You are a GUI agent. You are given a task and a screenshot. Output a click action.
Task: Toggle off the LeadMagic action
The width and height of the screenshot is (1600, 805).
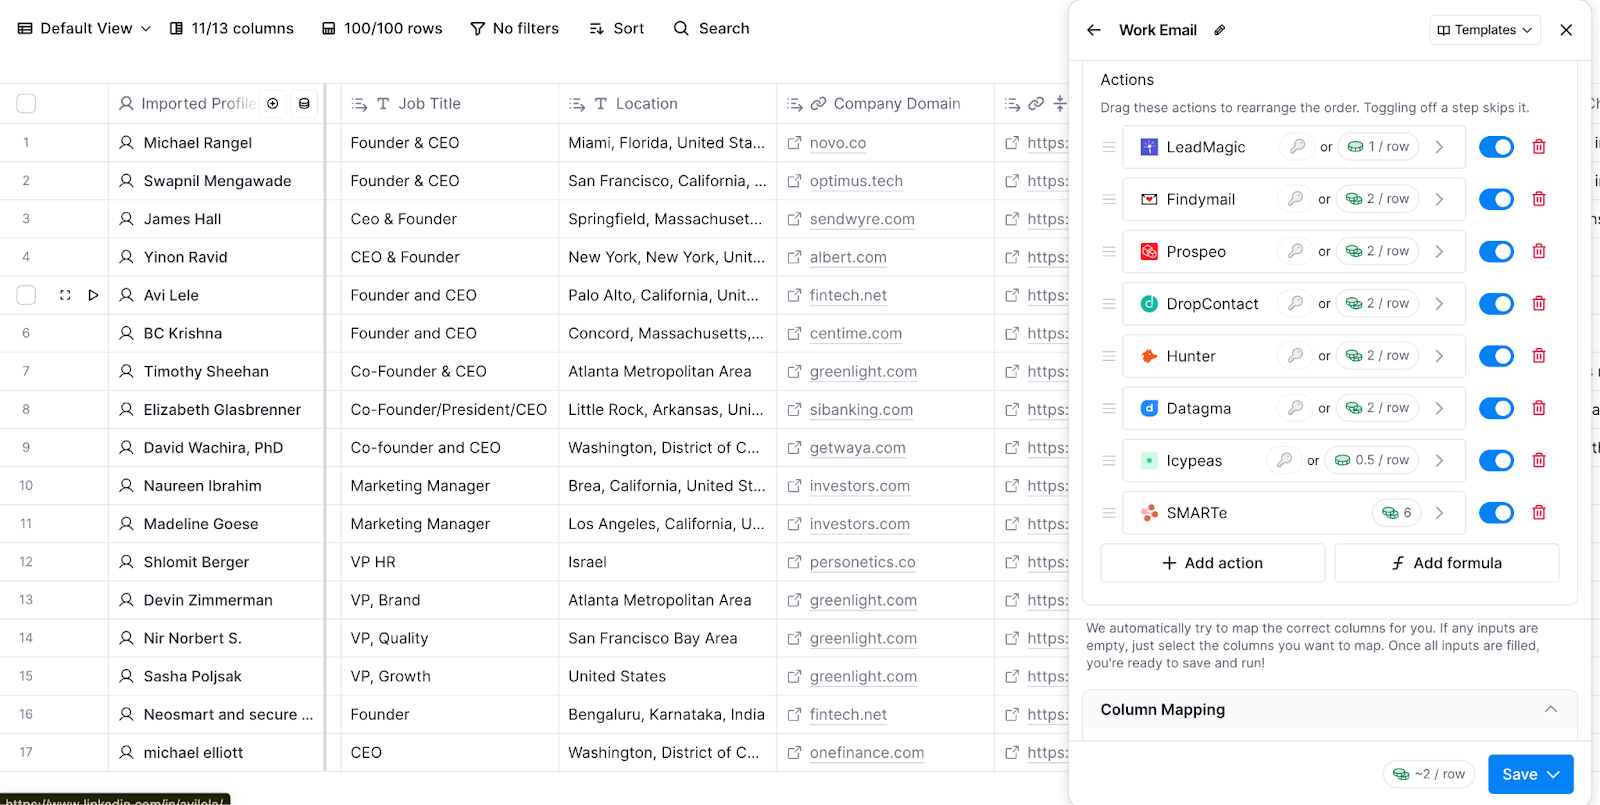pos(1496,147)
